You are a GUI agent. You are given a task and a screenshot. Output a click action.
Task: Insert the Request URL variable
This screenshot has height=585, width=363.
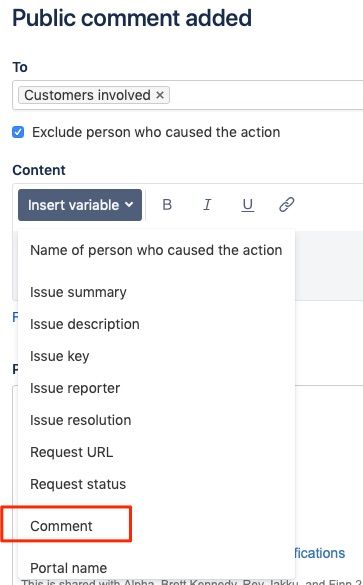click(156, 452)
